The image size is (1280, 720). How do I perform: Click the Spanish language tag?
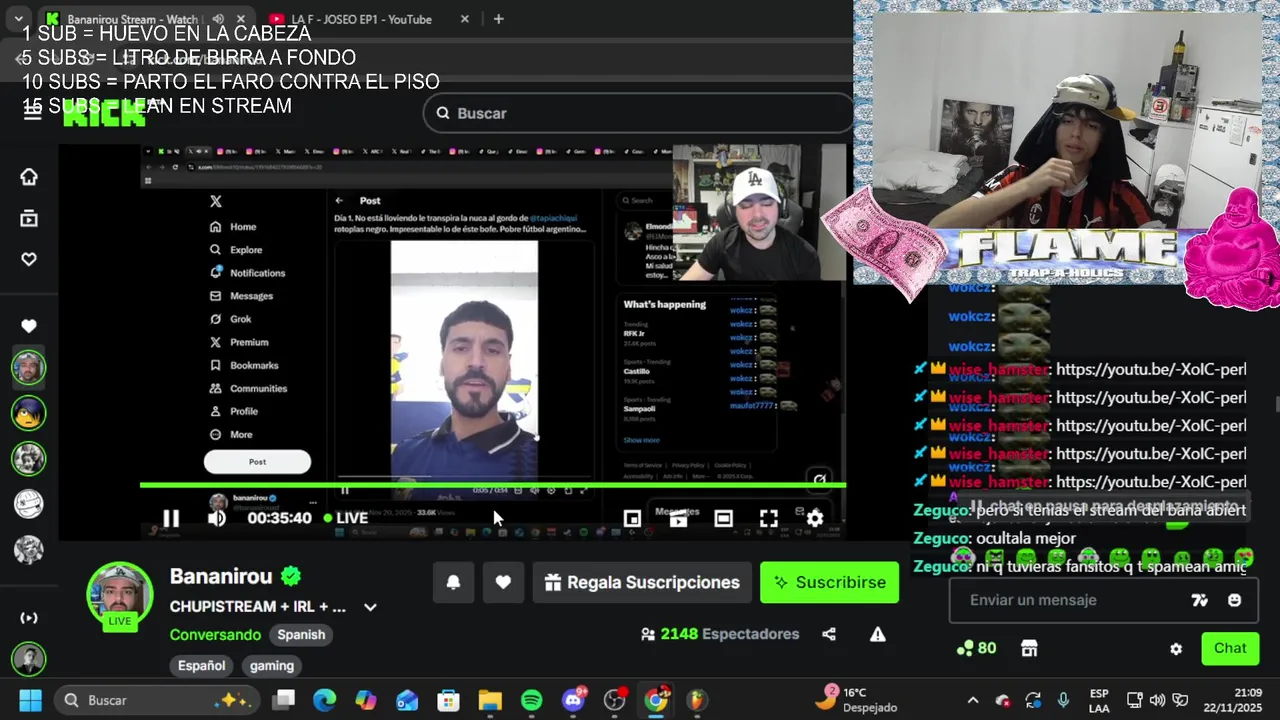[x=301, y=634]
